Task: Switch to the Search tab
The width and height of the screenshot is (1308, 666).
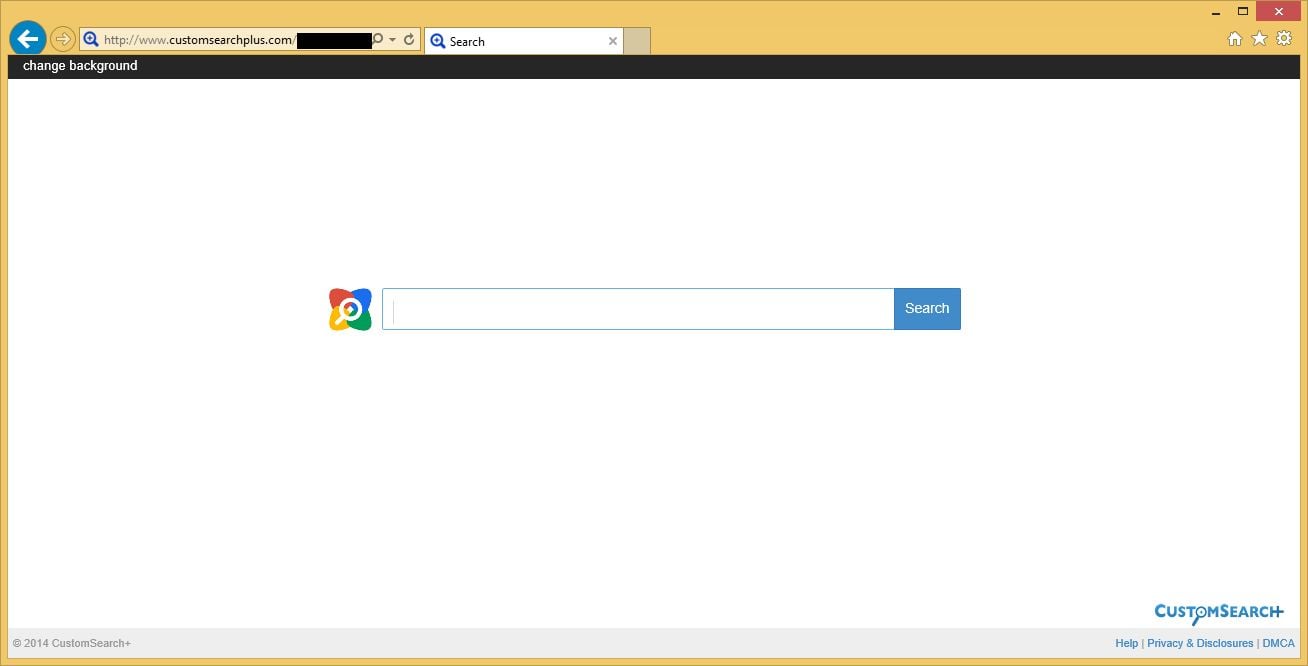Action: (x=500, y=41)
